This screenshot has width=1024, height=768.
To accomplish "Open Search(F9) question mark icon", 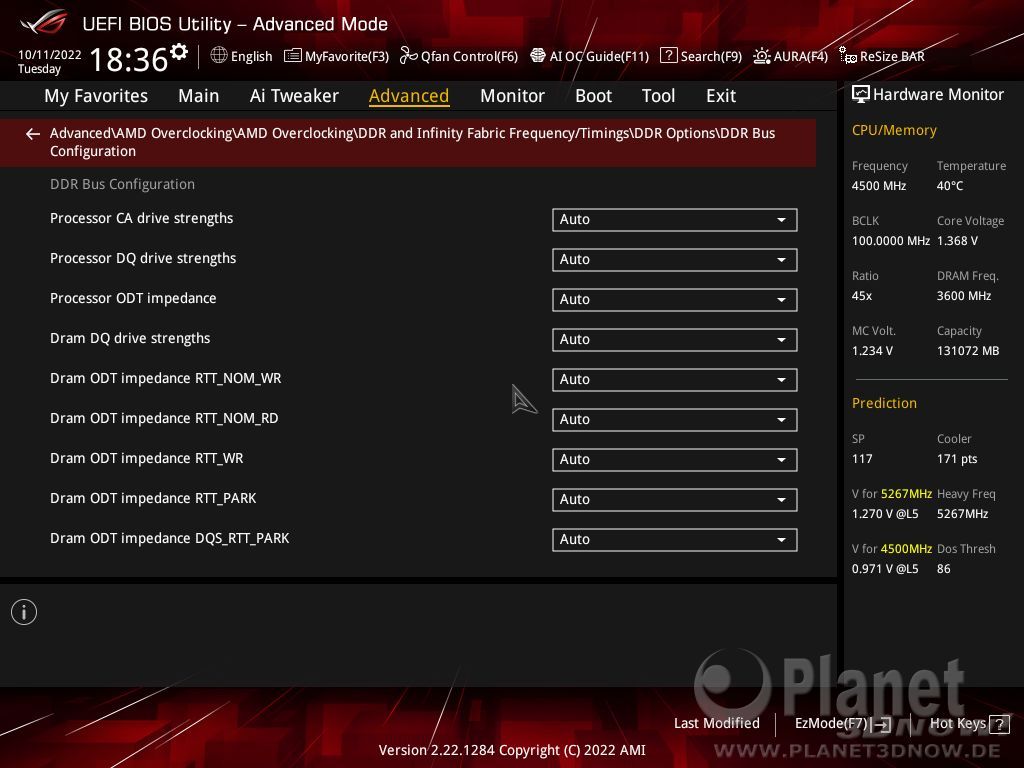I will [x=669, y=56].
